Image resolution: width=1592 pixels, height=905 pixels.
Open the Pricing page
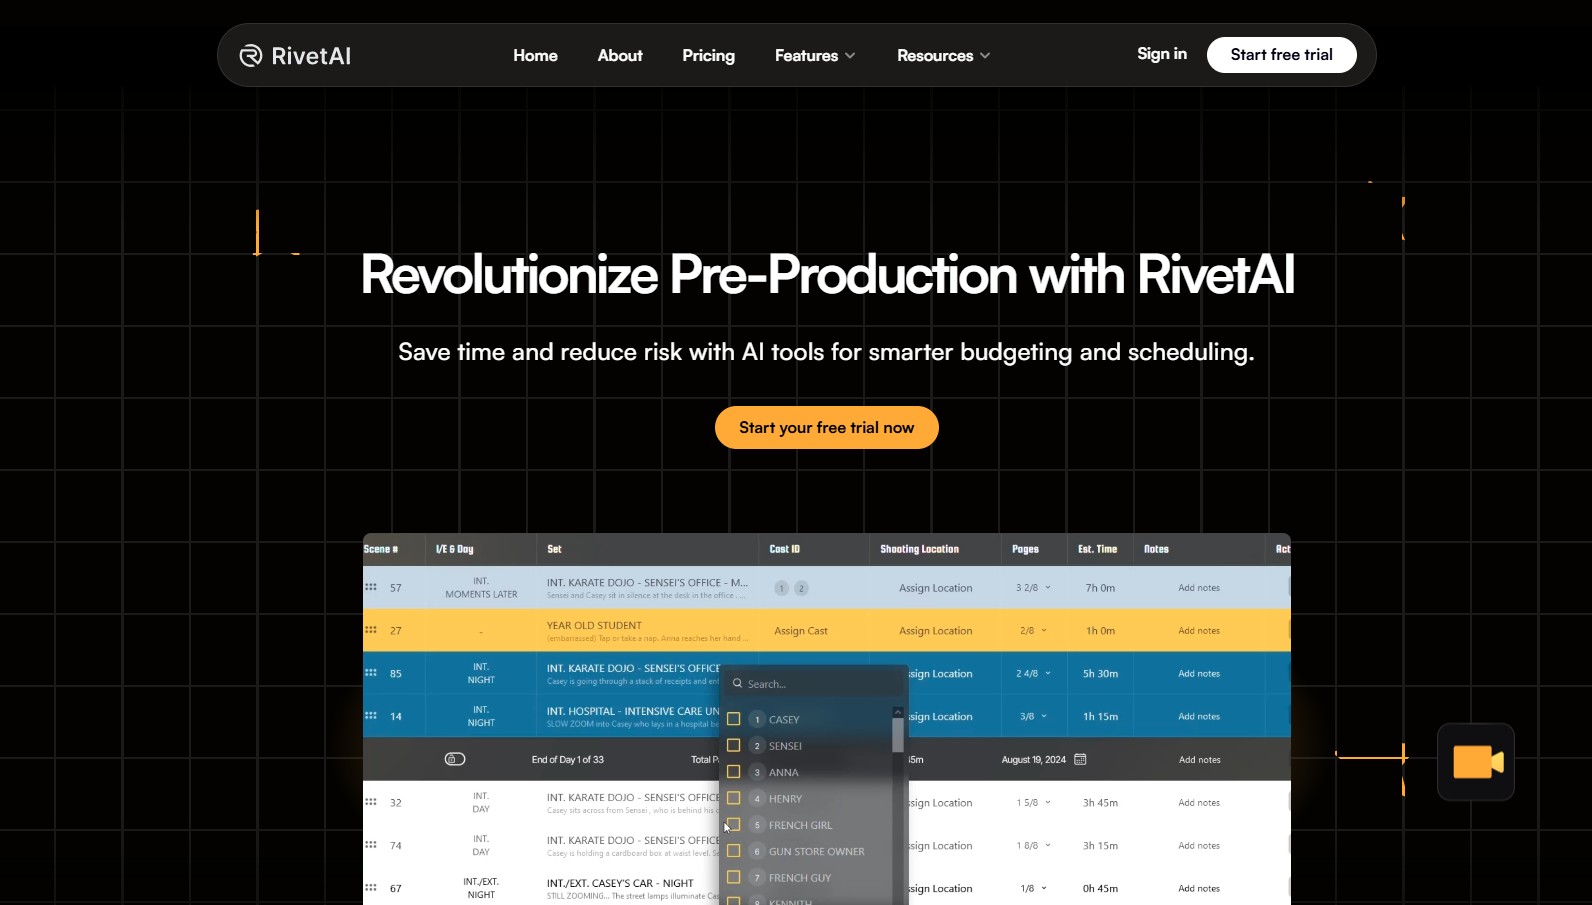tap(708, 55)
